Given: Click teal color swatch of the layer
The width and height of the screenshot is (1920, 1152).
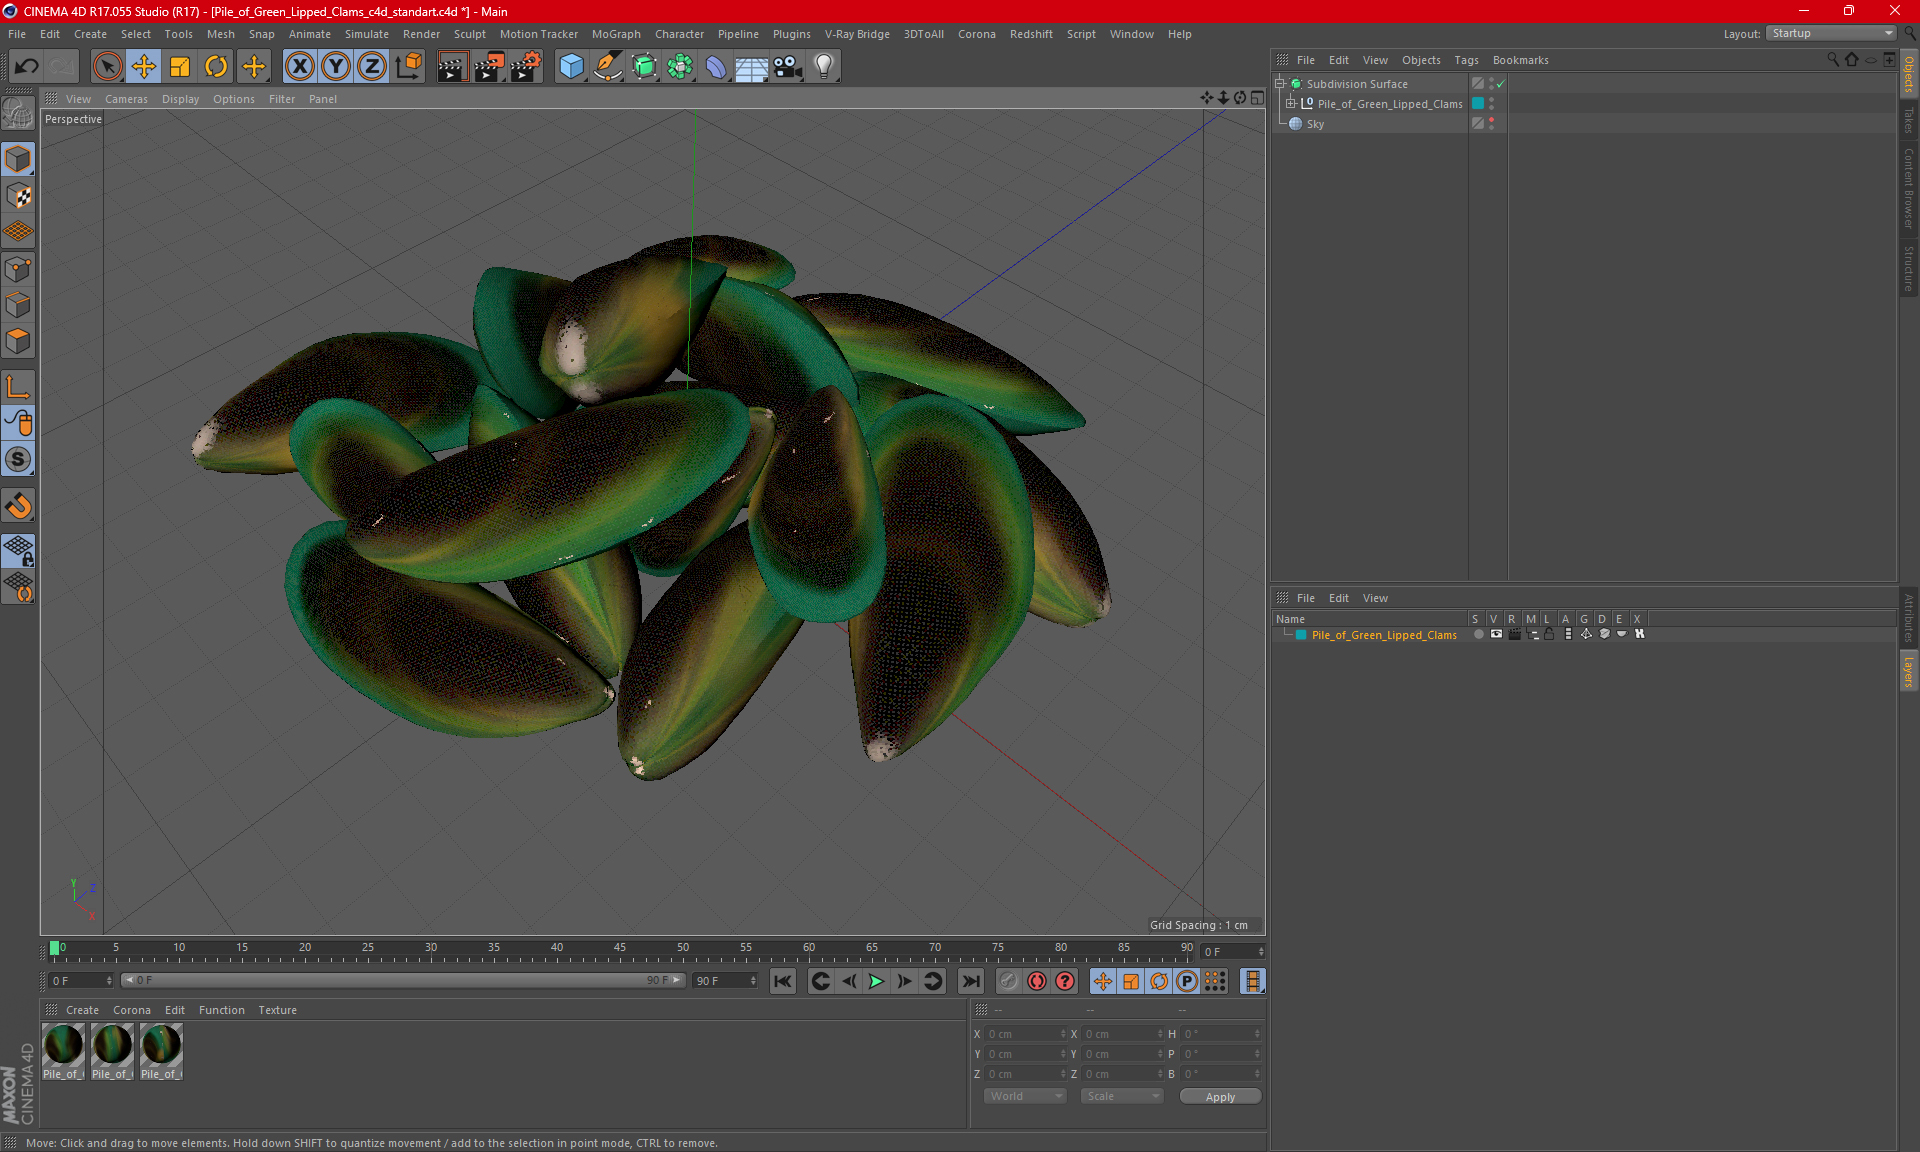Looking at the screenshot, I should (x=1301, y=635).
